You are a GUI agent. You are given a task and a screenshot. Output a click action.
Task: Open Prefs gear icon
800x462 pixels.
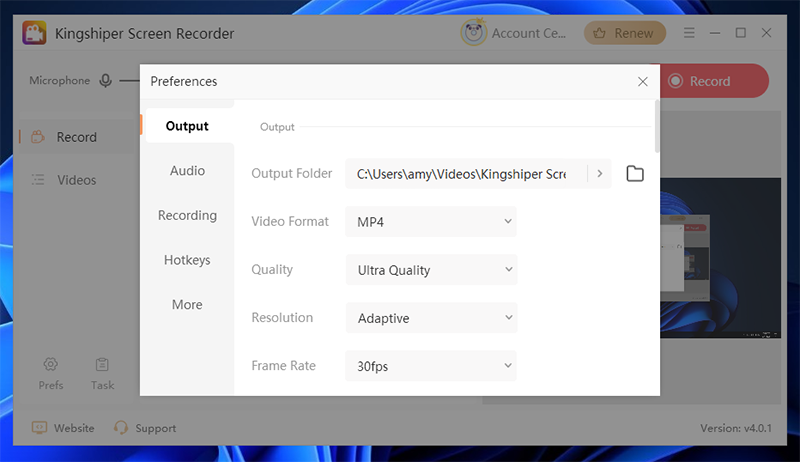click(51, 364)
